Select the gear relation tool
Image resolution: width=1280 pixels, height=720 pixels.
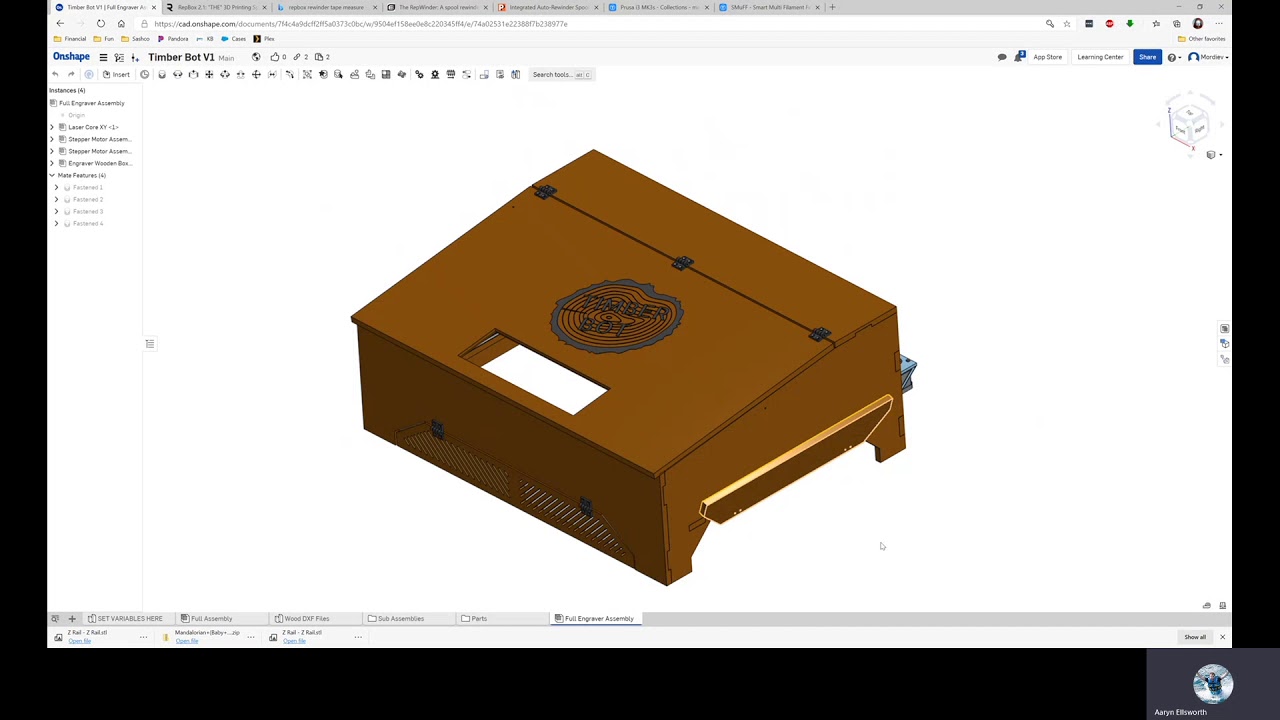(x=419, y=74)
